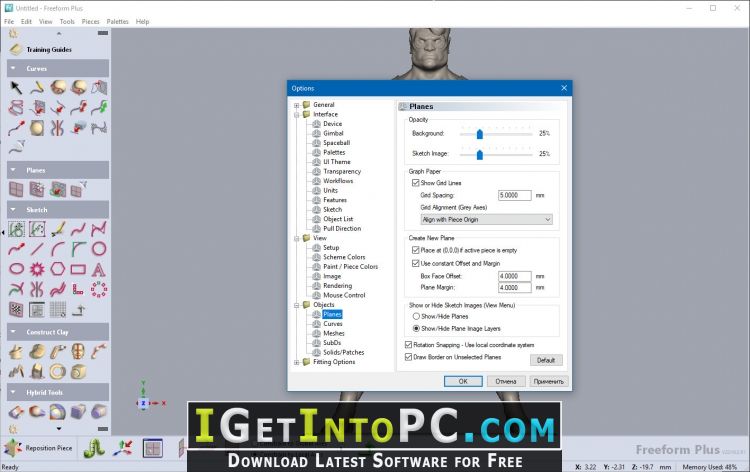Select the letter A text sketch tool
750x472 pixels.
pos(99,269)
